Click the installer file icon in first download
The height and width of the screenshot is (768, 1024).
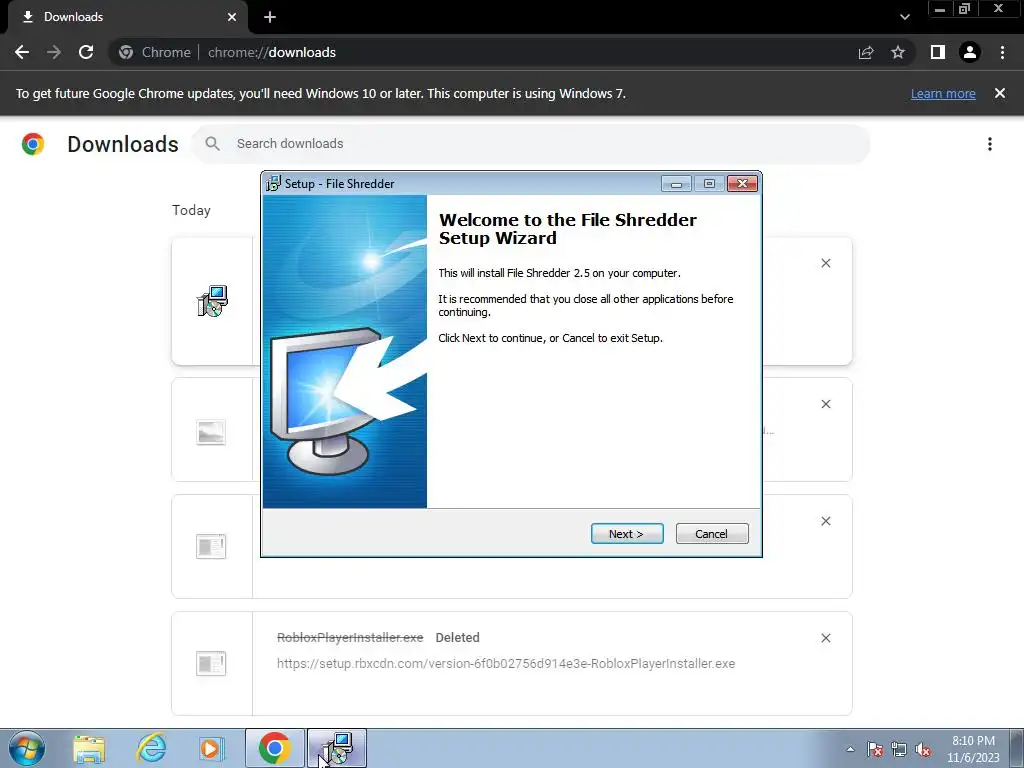(212, 301)
